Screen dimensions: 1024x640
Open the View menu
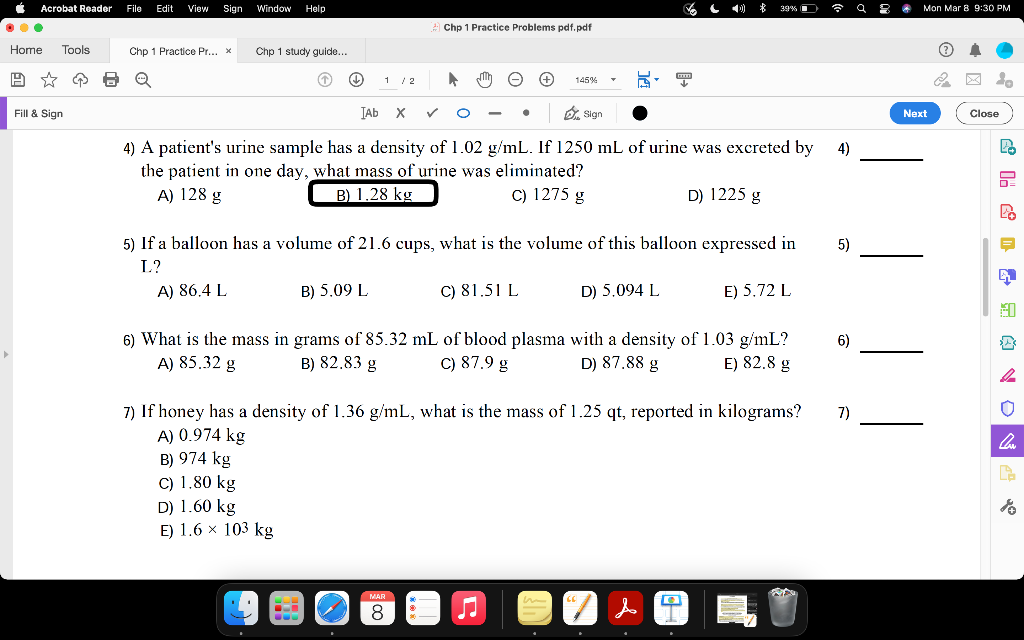pos(198,8)
